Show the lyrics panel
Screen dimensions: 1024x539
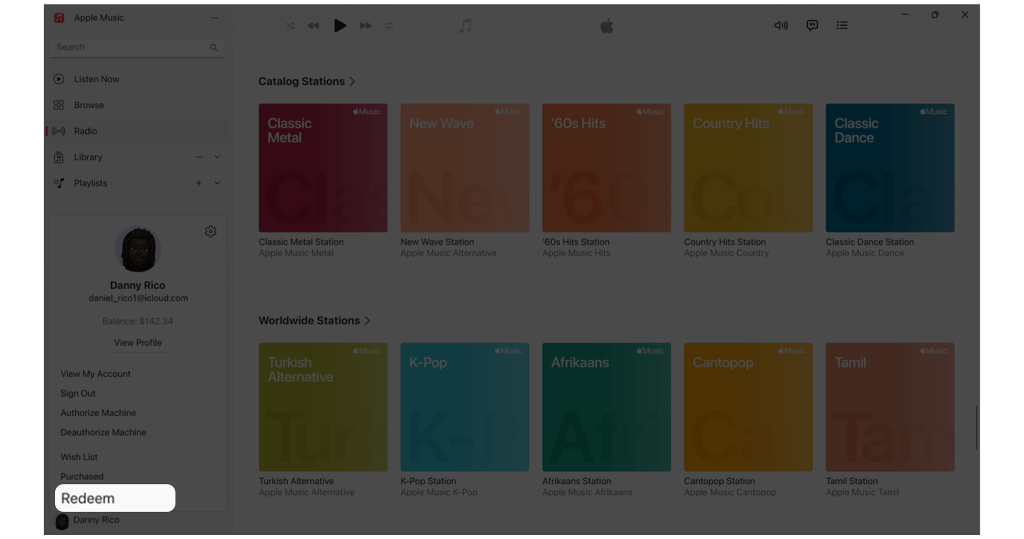click(812, 26)
